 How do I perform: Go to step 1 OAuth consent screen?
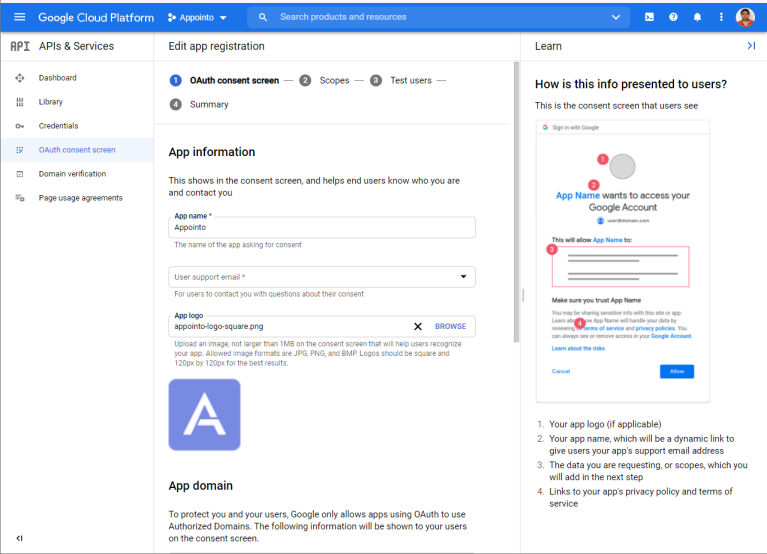(225, 80)
